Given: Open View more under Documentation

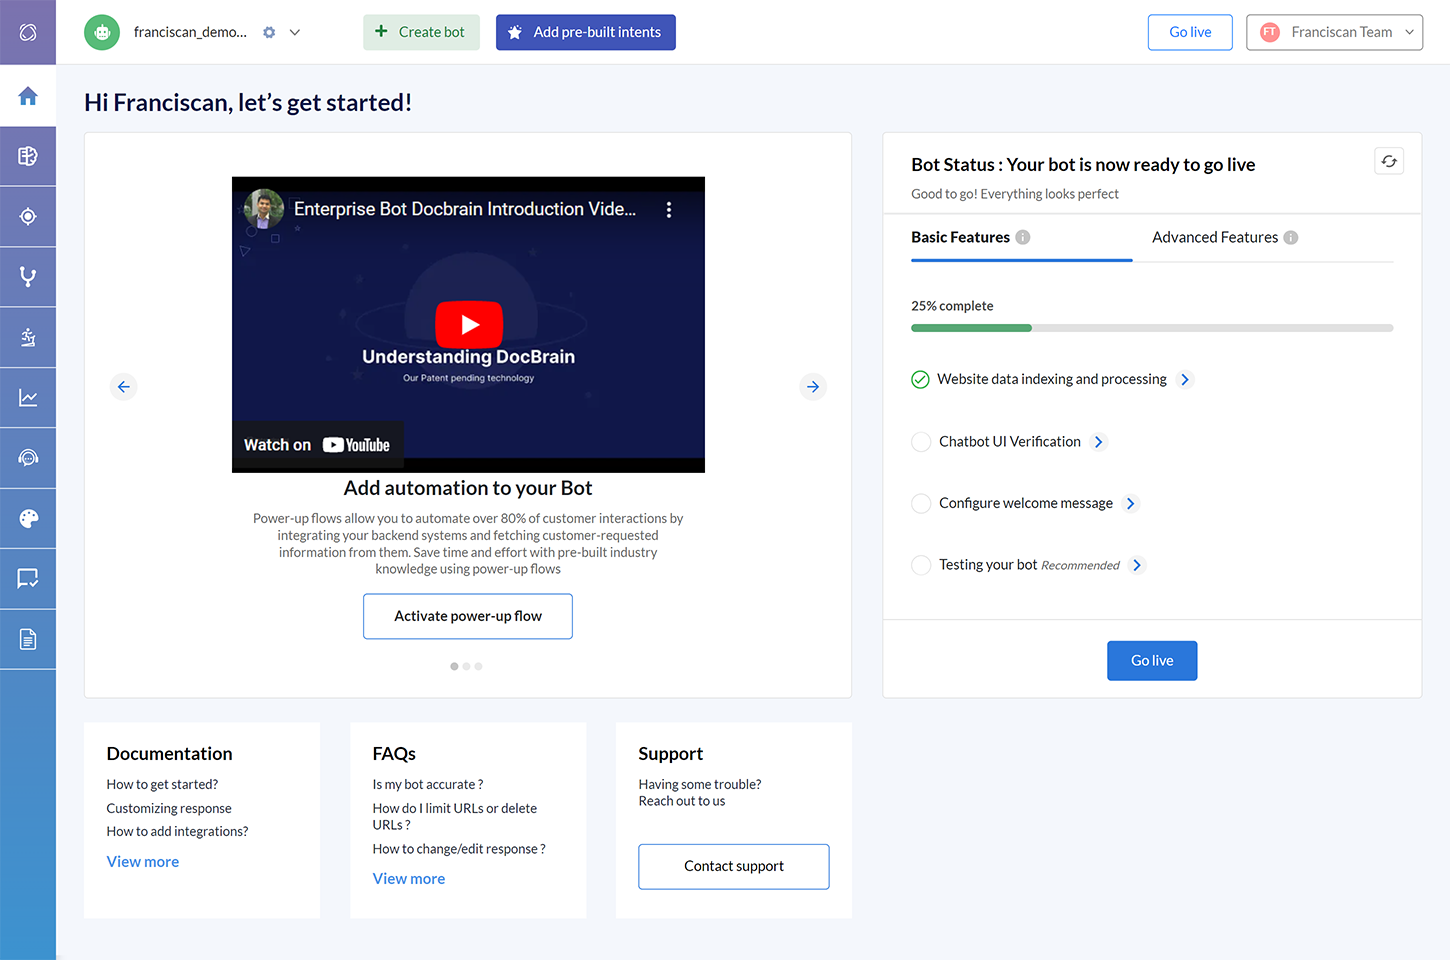Looking at the screenshot, I should point(143,862).
